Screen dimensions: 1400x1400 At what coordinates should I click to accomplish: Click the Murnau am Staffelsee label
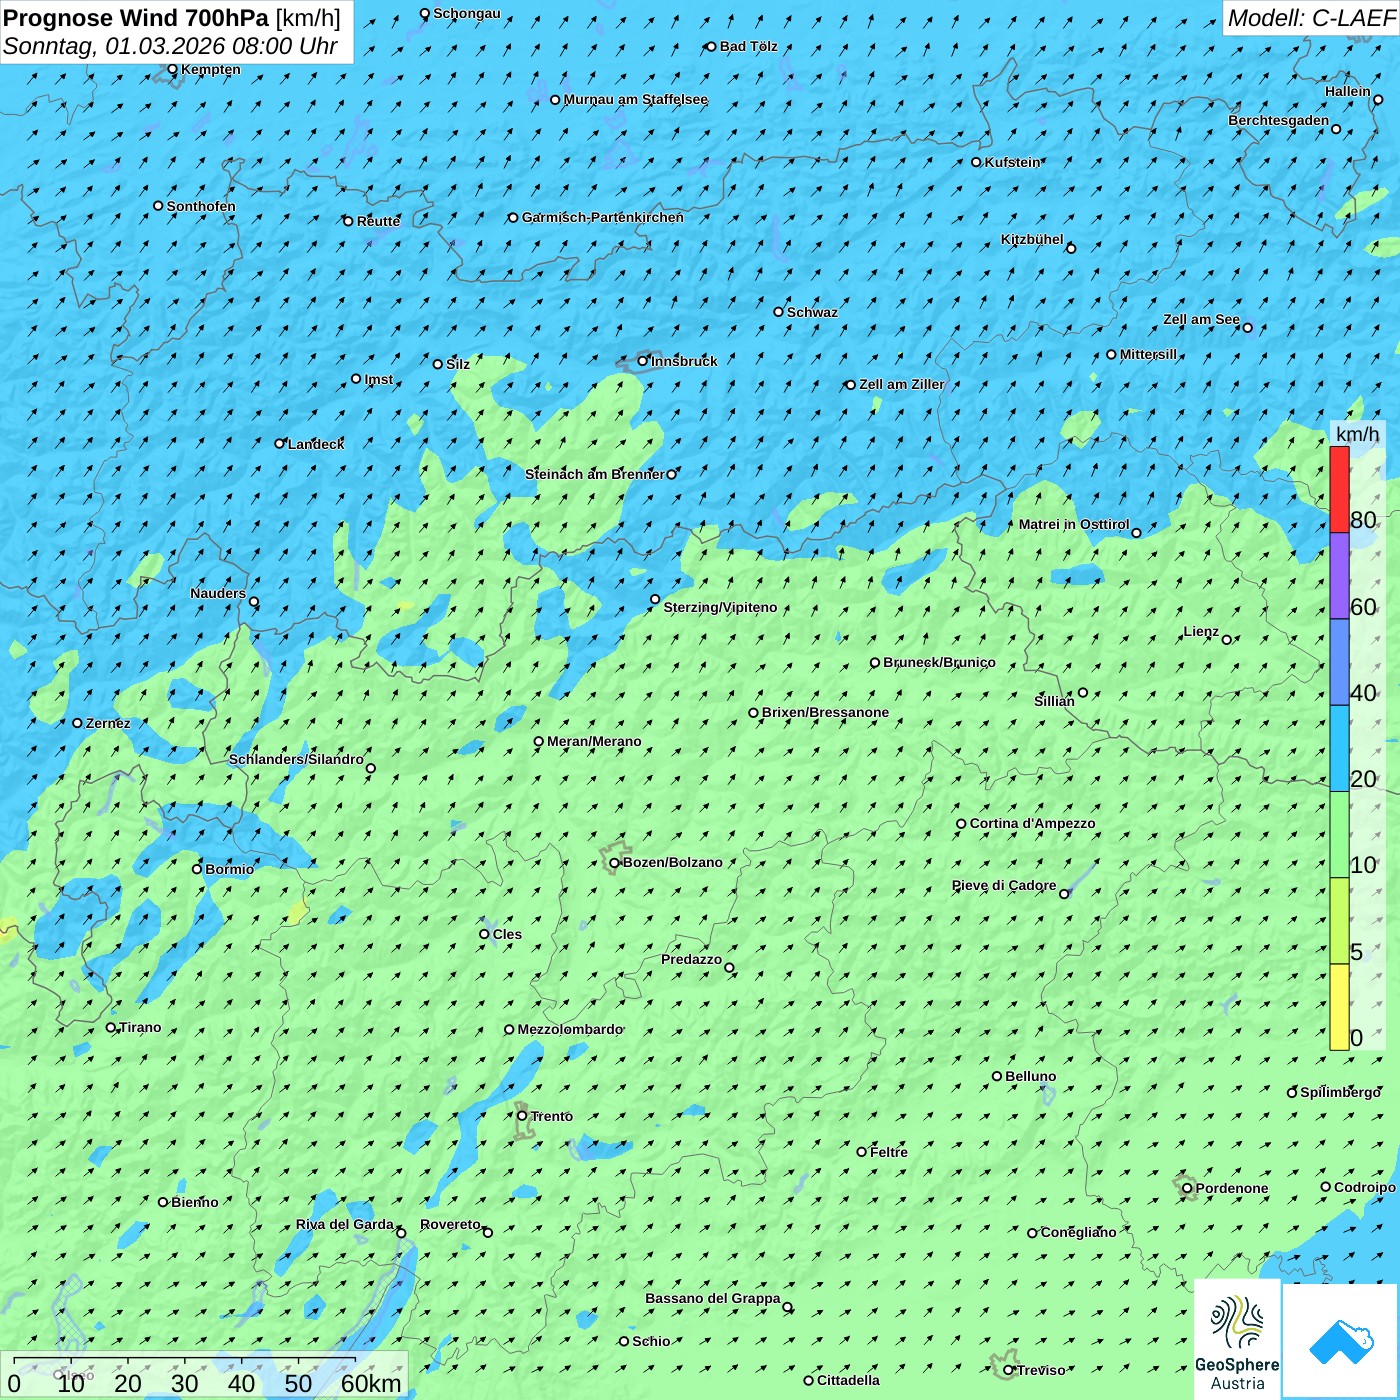(636, 99)
